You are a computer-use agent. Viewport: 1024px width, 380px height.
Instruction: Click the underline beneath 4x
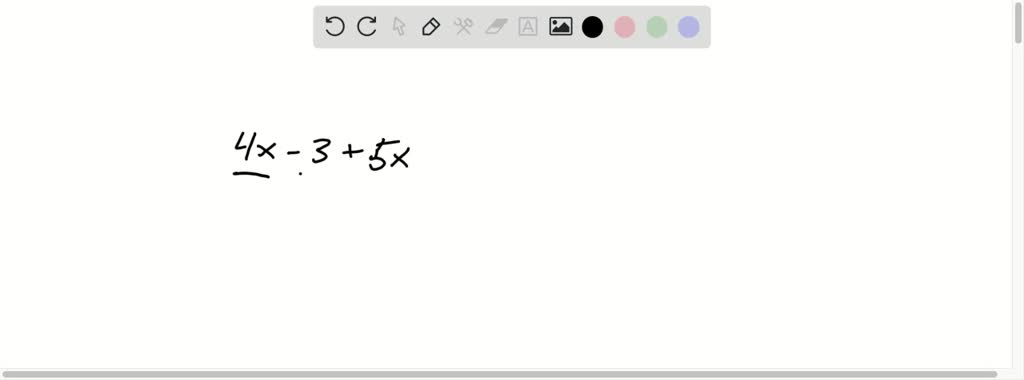coord(251,174)
